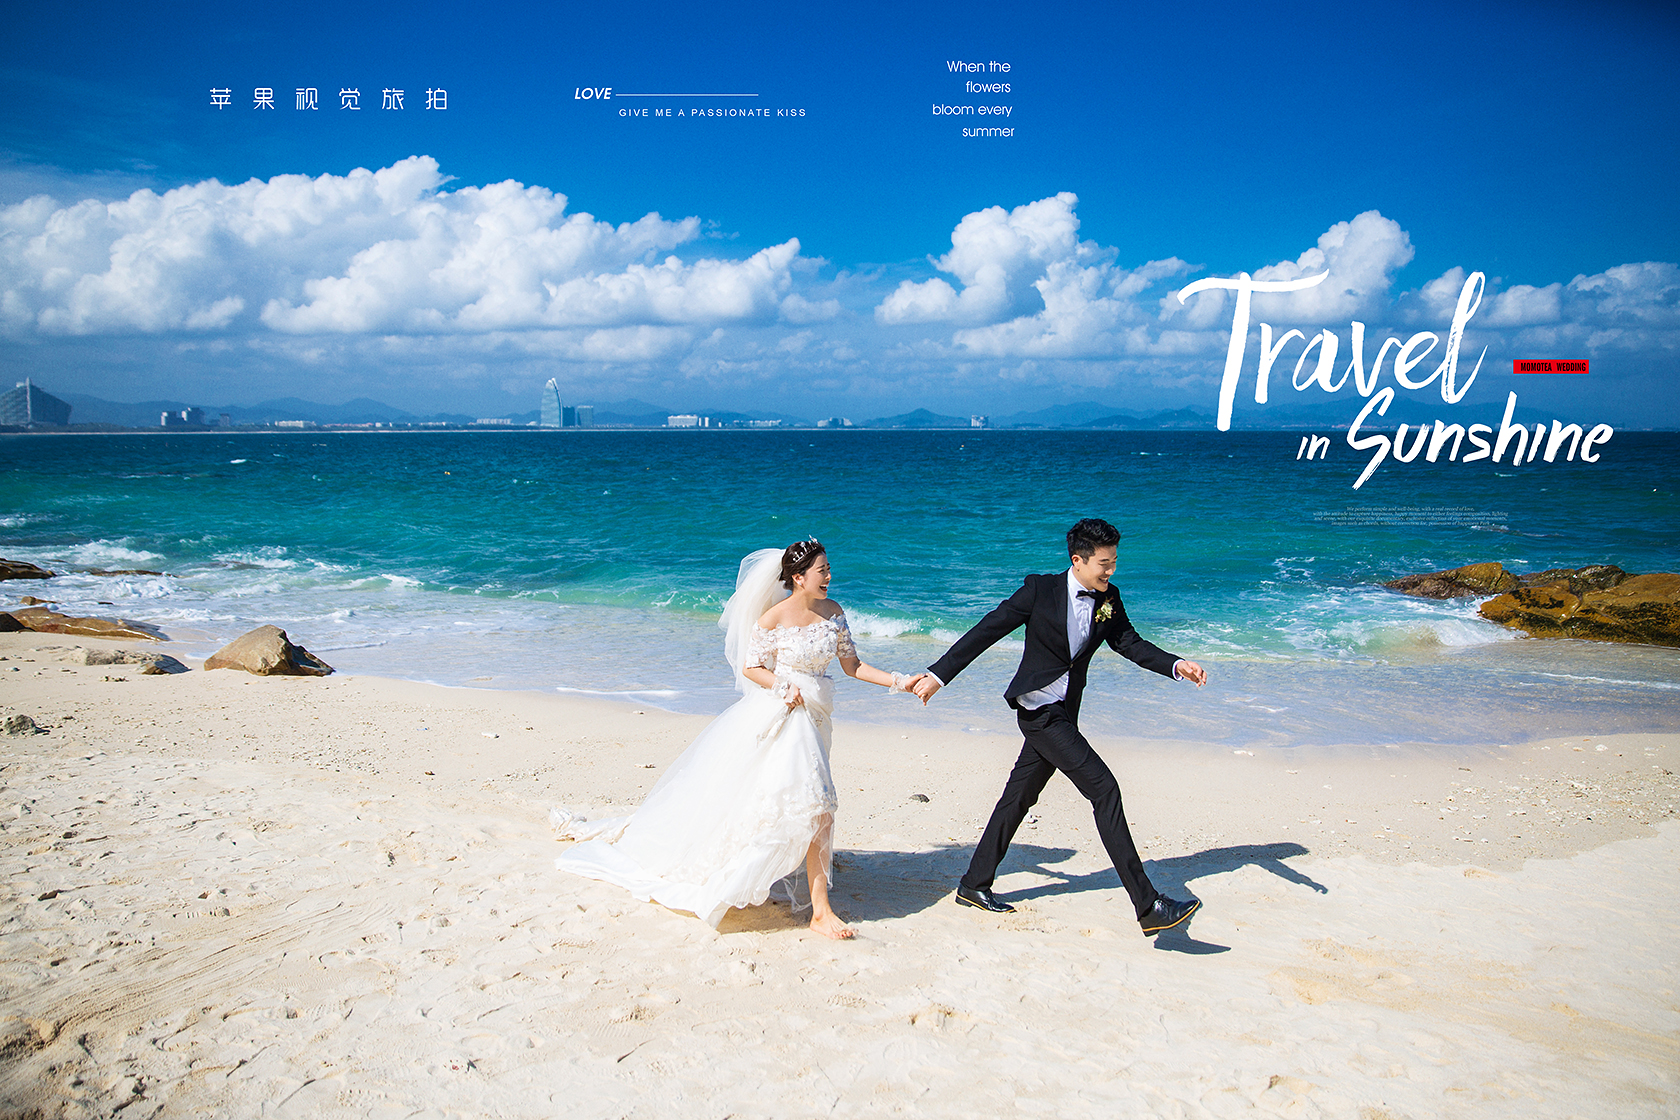Click the text 'When the flowers bloom every summer'
The height and width of the screenshot is (1120, 1680).
click(973, 98)
